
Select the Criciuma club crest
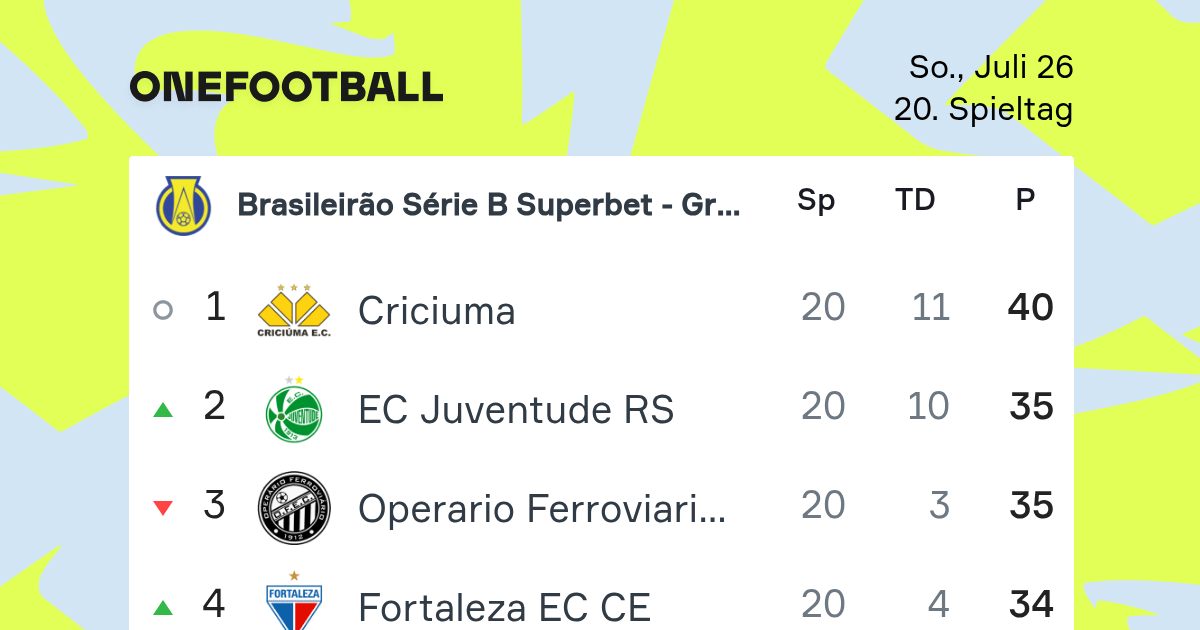tap(294, 310)
